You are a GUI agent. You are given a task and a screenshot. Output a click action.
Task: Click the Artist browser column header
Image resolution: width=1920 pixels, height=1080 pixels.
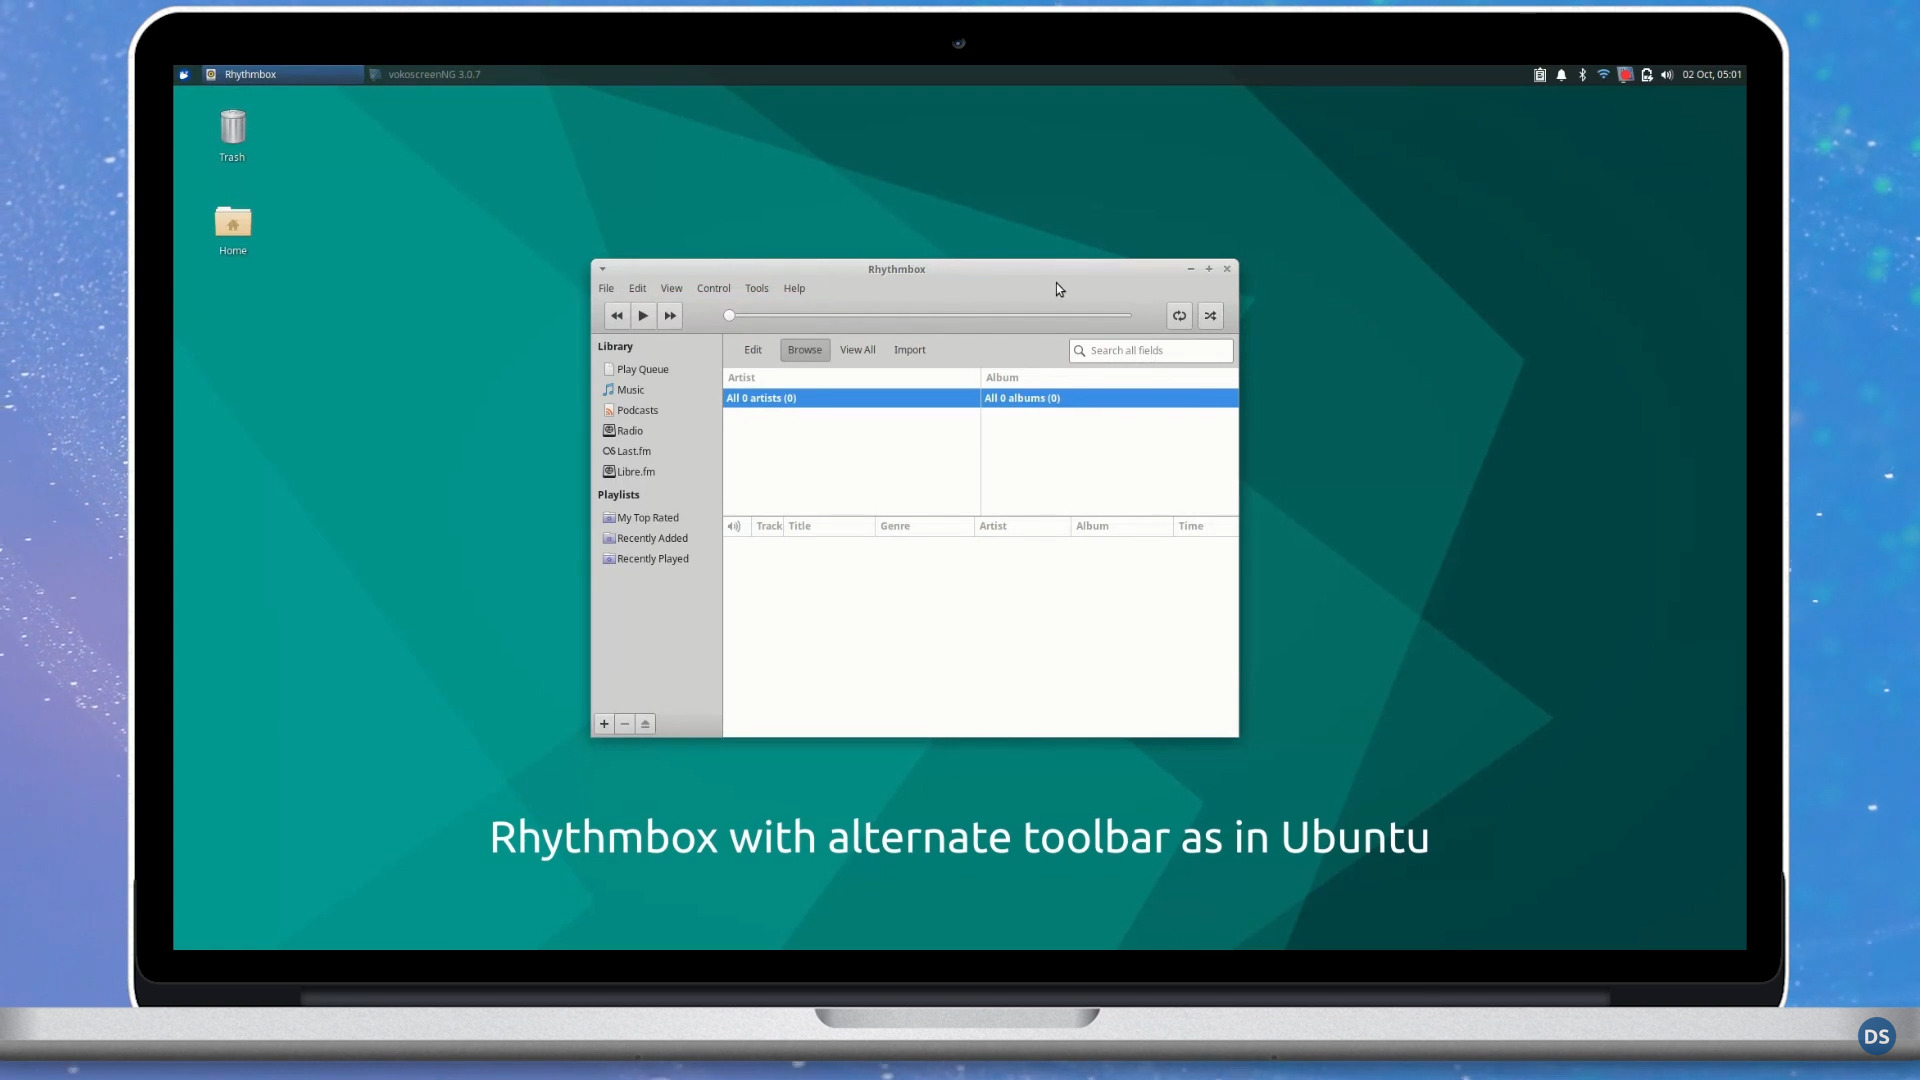[851, 378]
